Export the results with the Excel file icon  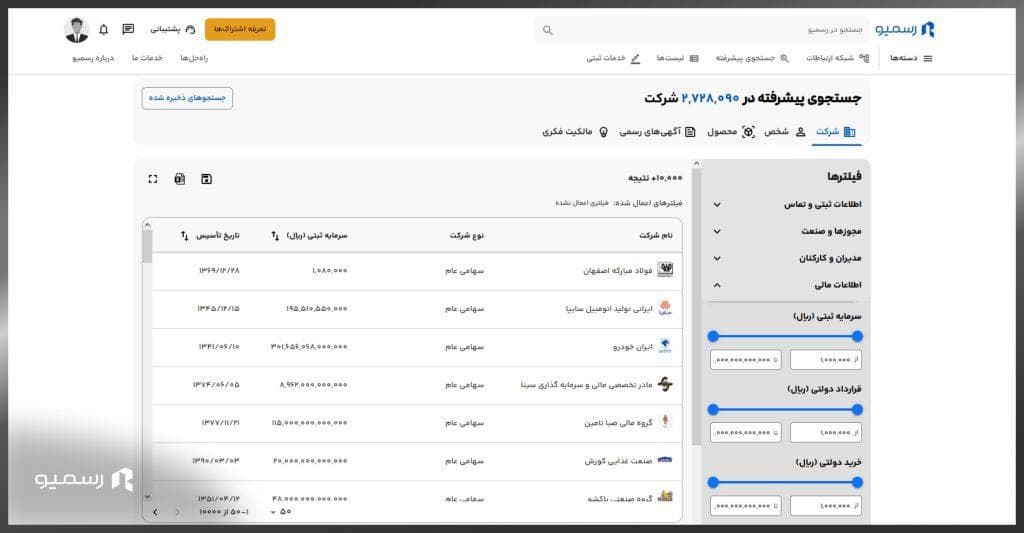[180, 179]
